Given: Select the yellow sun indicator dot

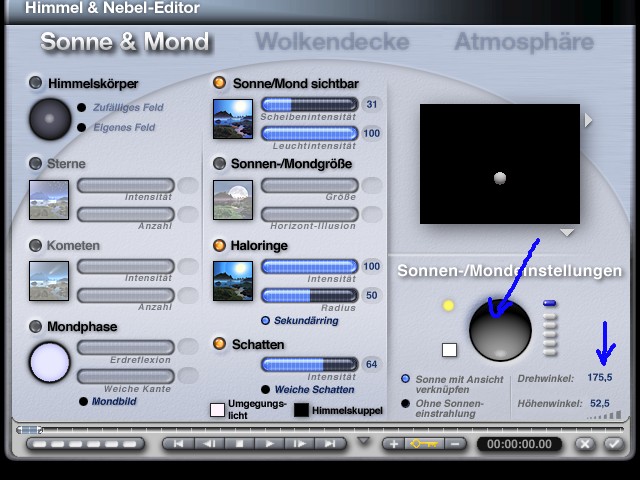Looking at the screenshot, I should point(448,305).
